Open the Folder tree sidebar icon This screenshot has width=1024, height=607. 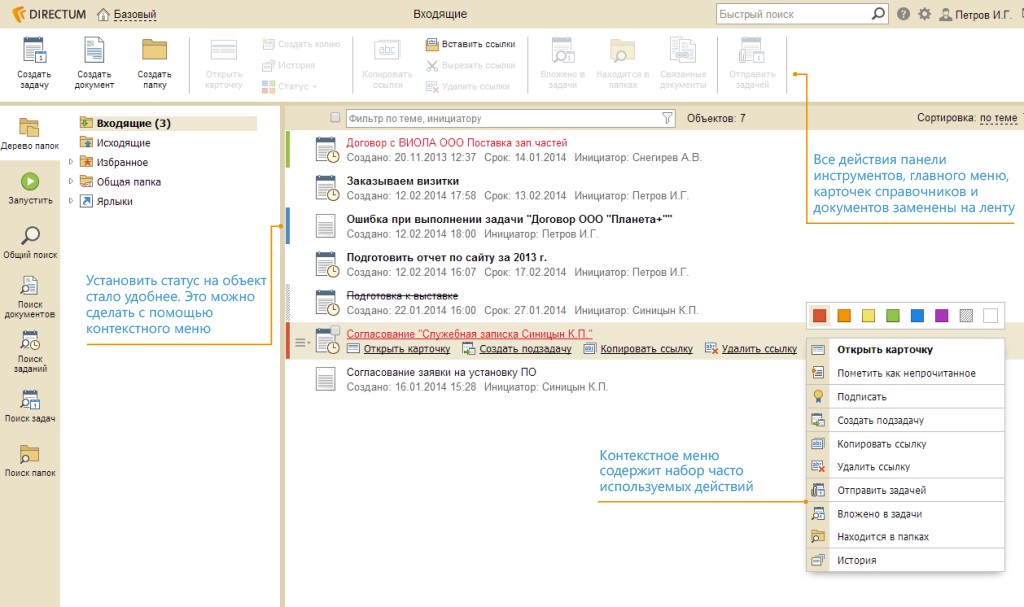[29, 128]
